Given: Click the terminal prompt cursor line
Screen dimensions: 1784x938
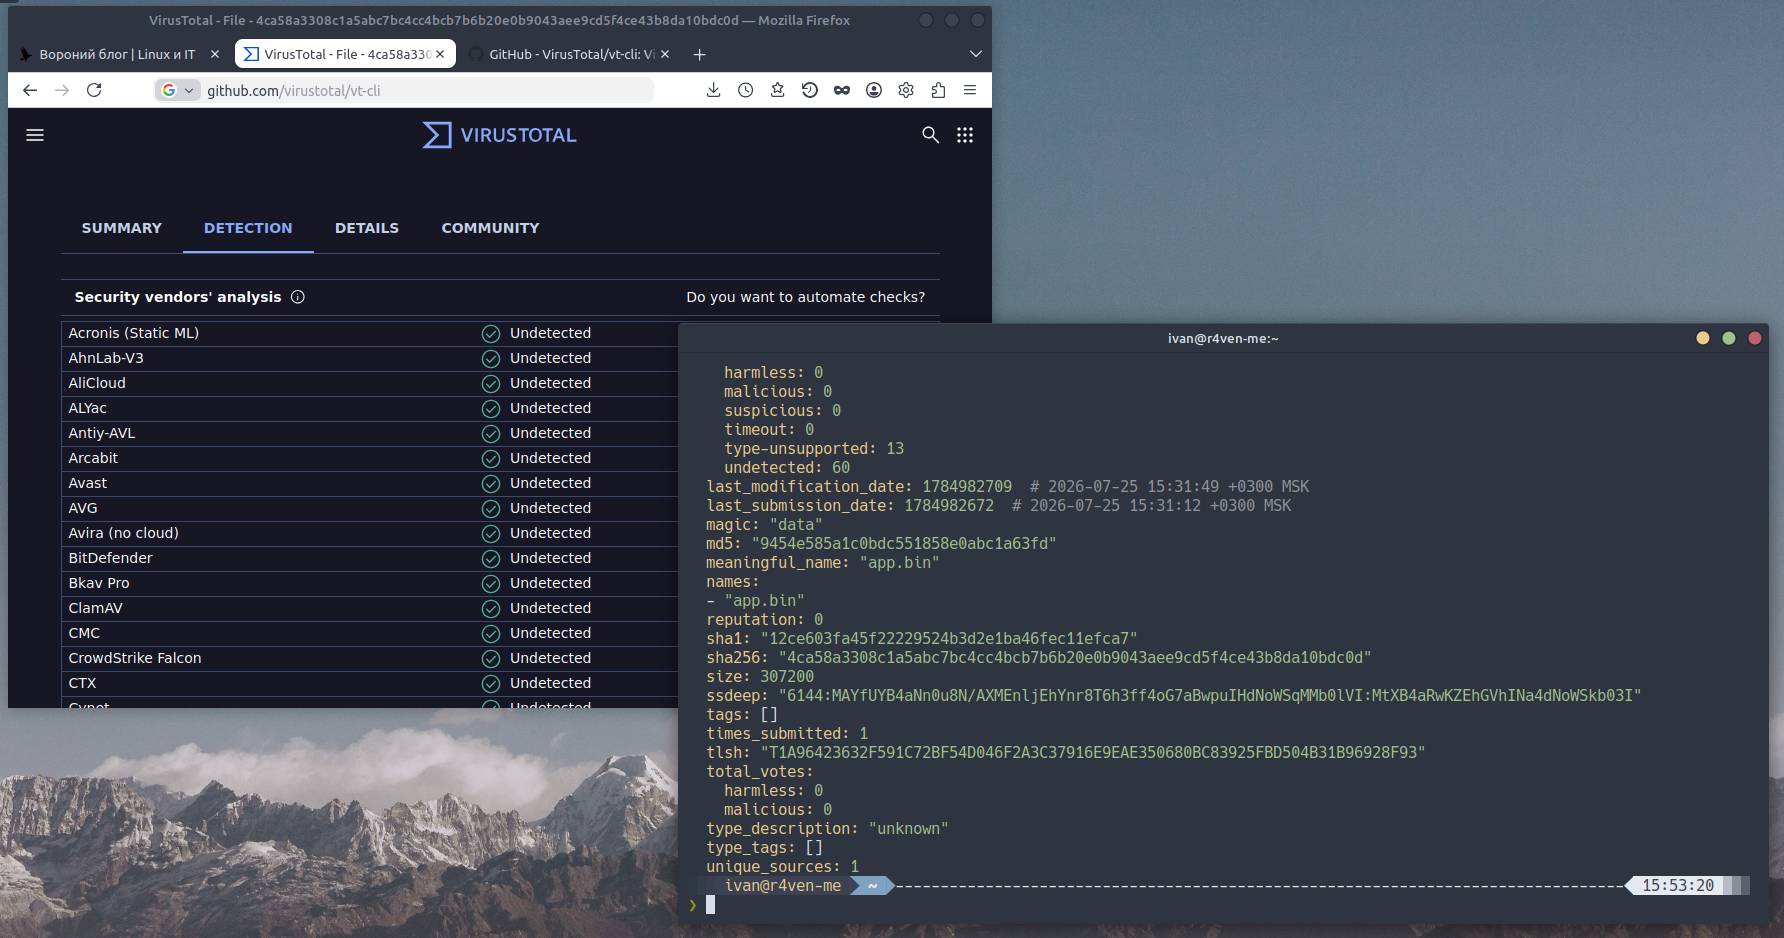Looking at the screenshot, I should [x=711, y=905].
